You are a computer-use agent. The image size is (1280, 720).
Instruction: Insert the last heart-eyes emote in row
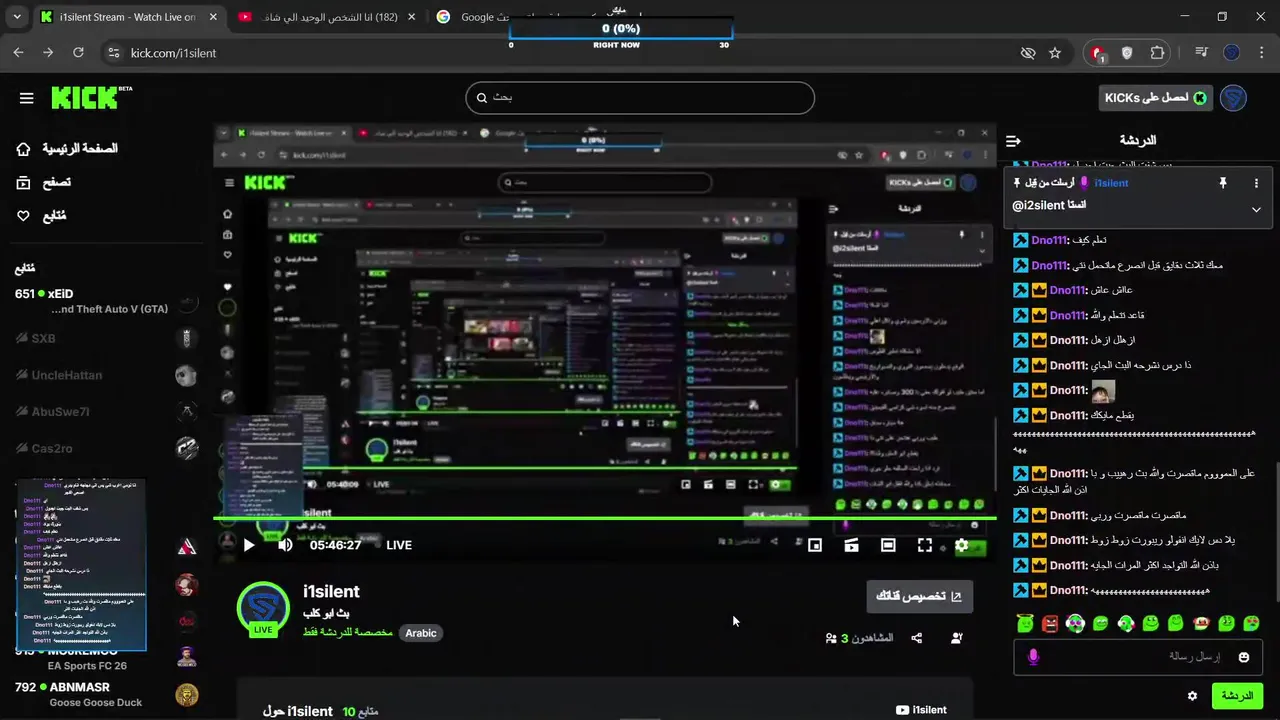click(1252, 624)
